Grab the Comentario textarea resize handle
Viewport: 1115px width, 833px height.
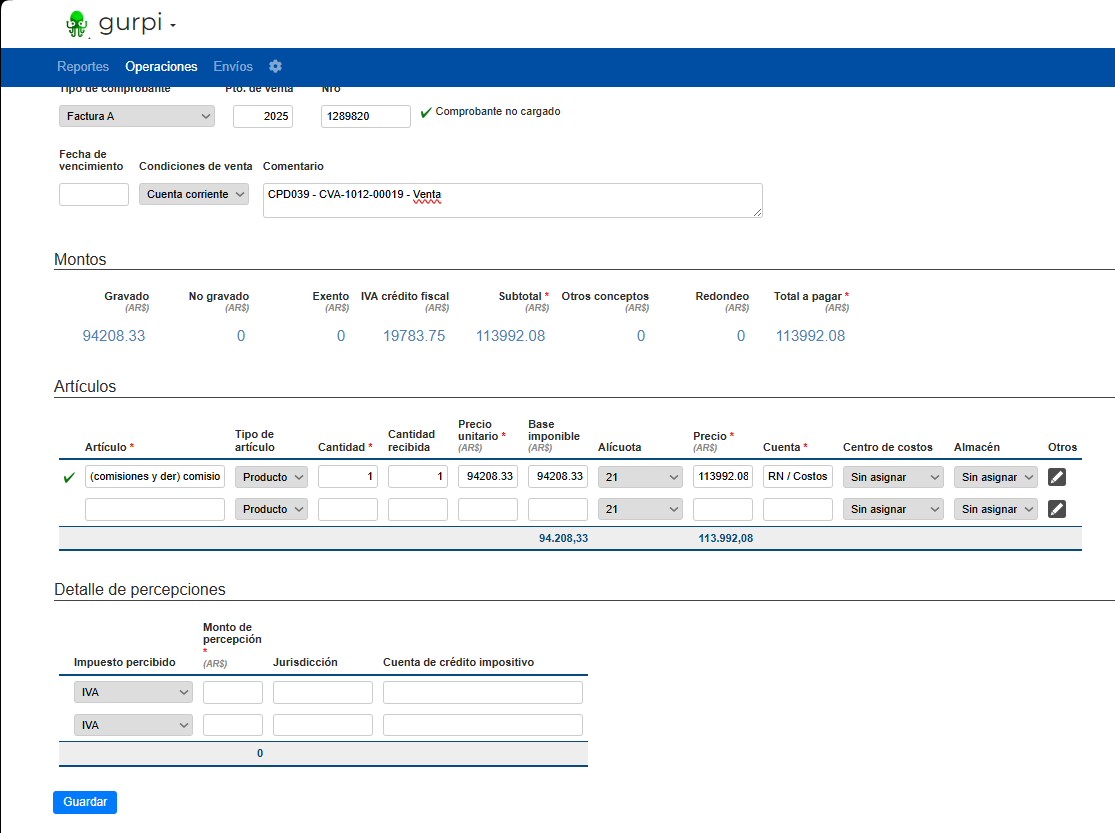pos(757,212)
